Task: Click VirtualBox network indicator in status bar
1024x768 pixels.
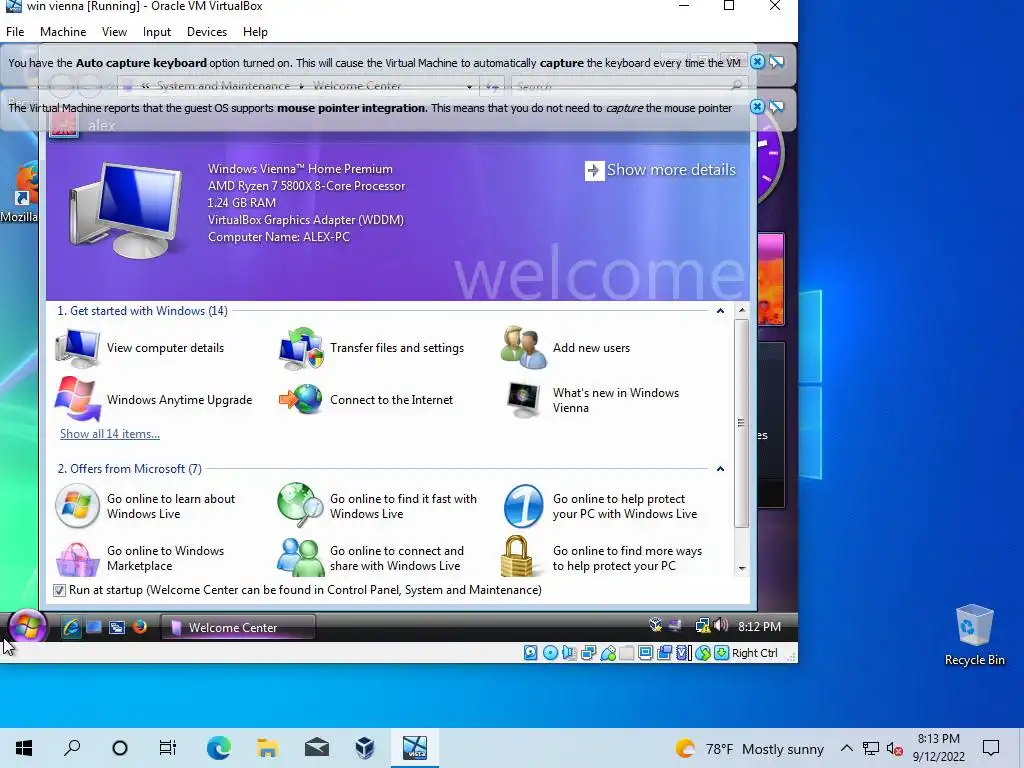Action: (x=588, y=653)
